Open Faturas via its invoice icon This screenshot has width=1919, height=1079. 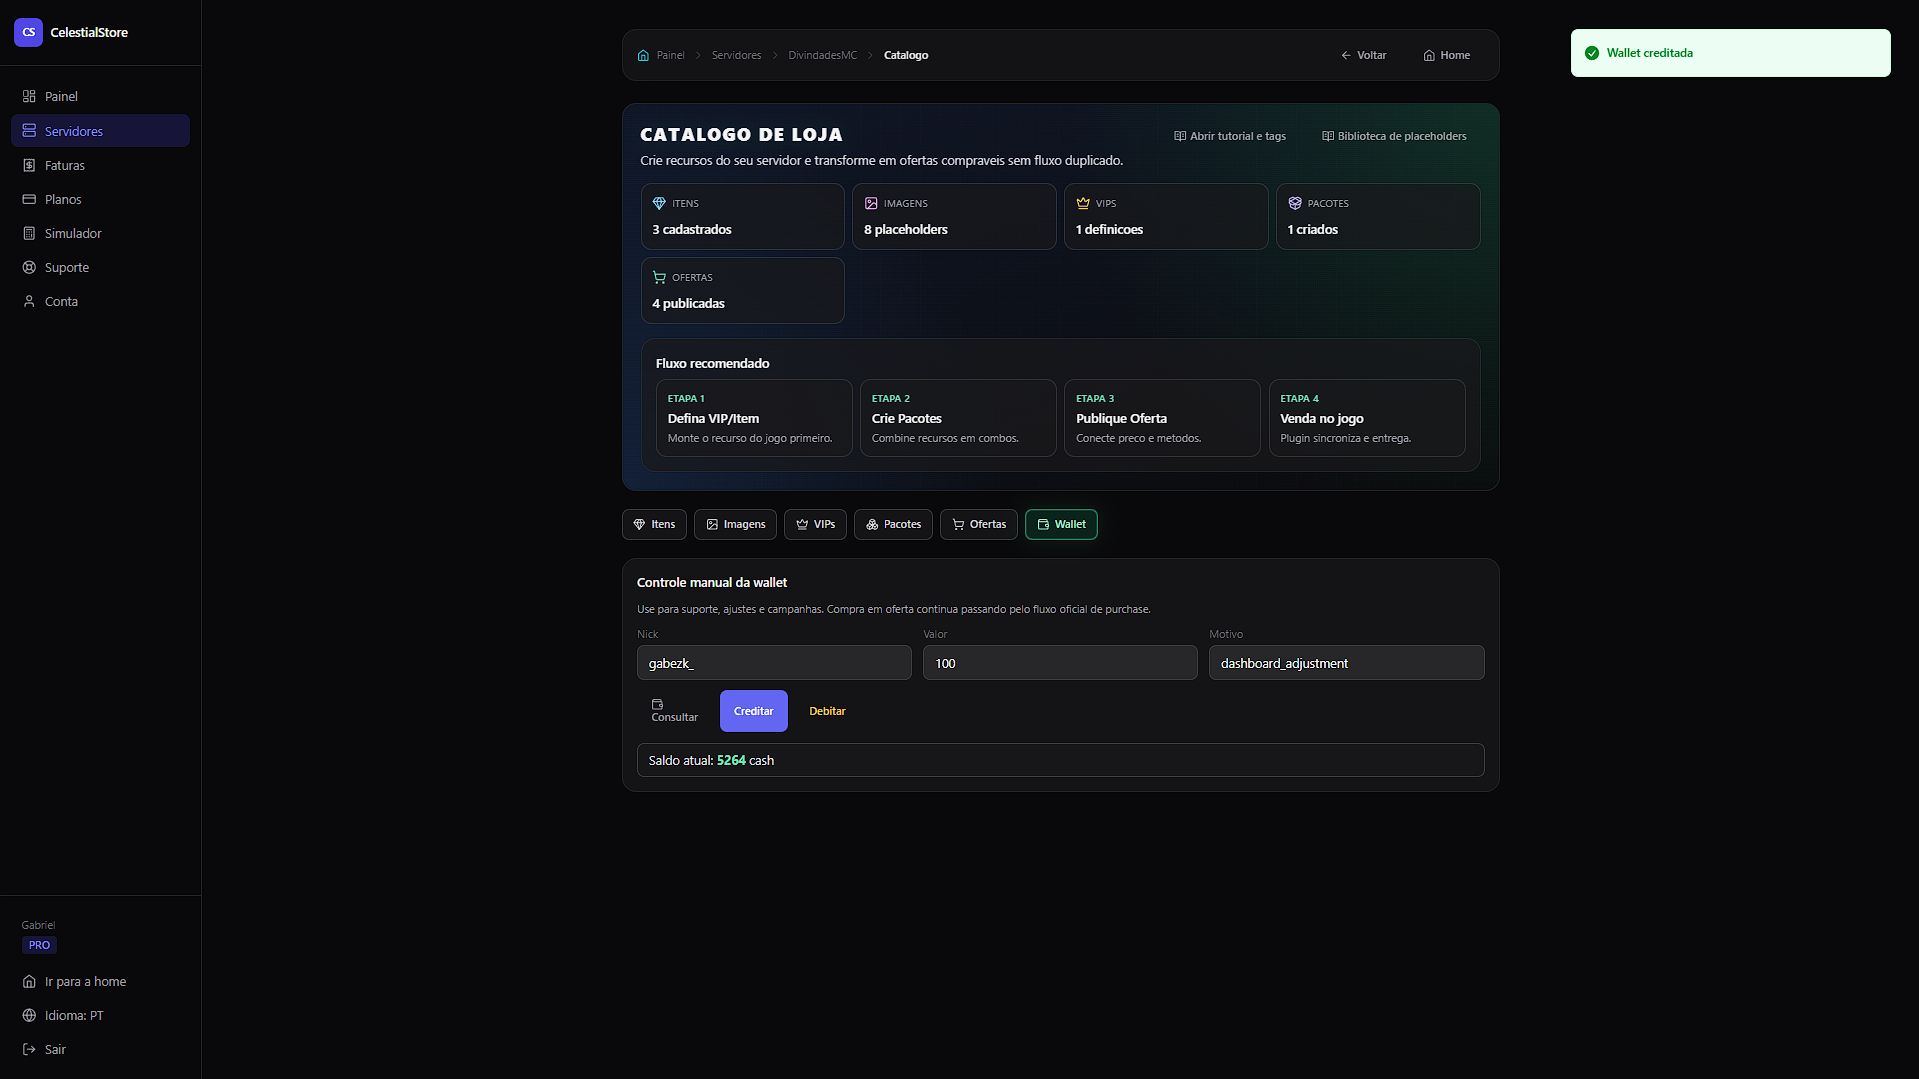(28, 165)
